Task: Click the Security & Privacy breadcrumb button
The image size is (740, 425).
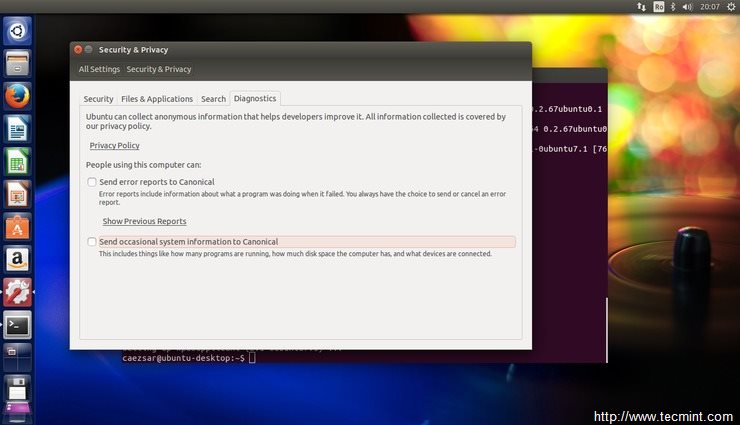Action: pos(159,69)
